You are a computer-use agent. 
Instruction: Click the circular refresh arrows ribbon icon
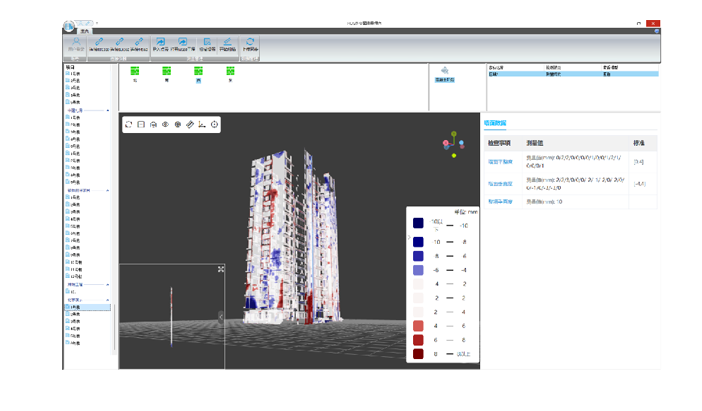250,42
